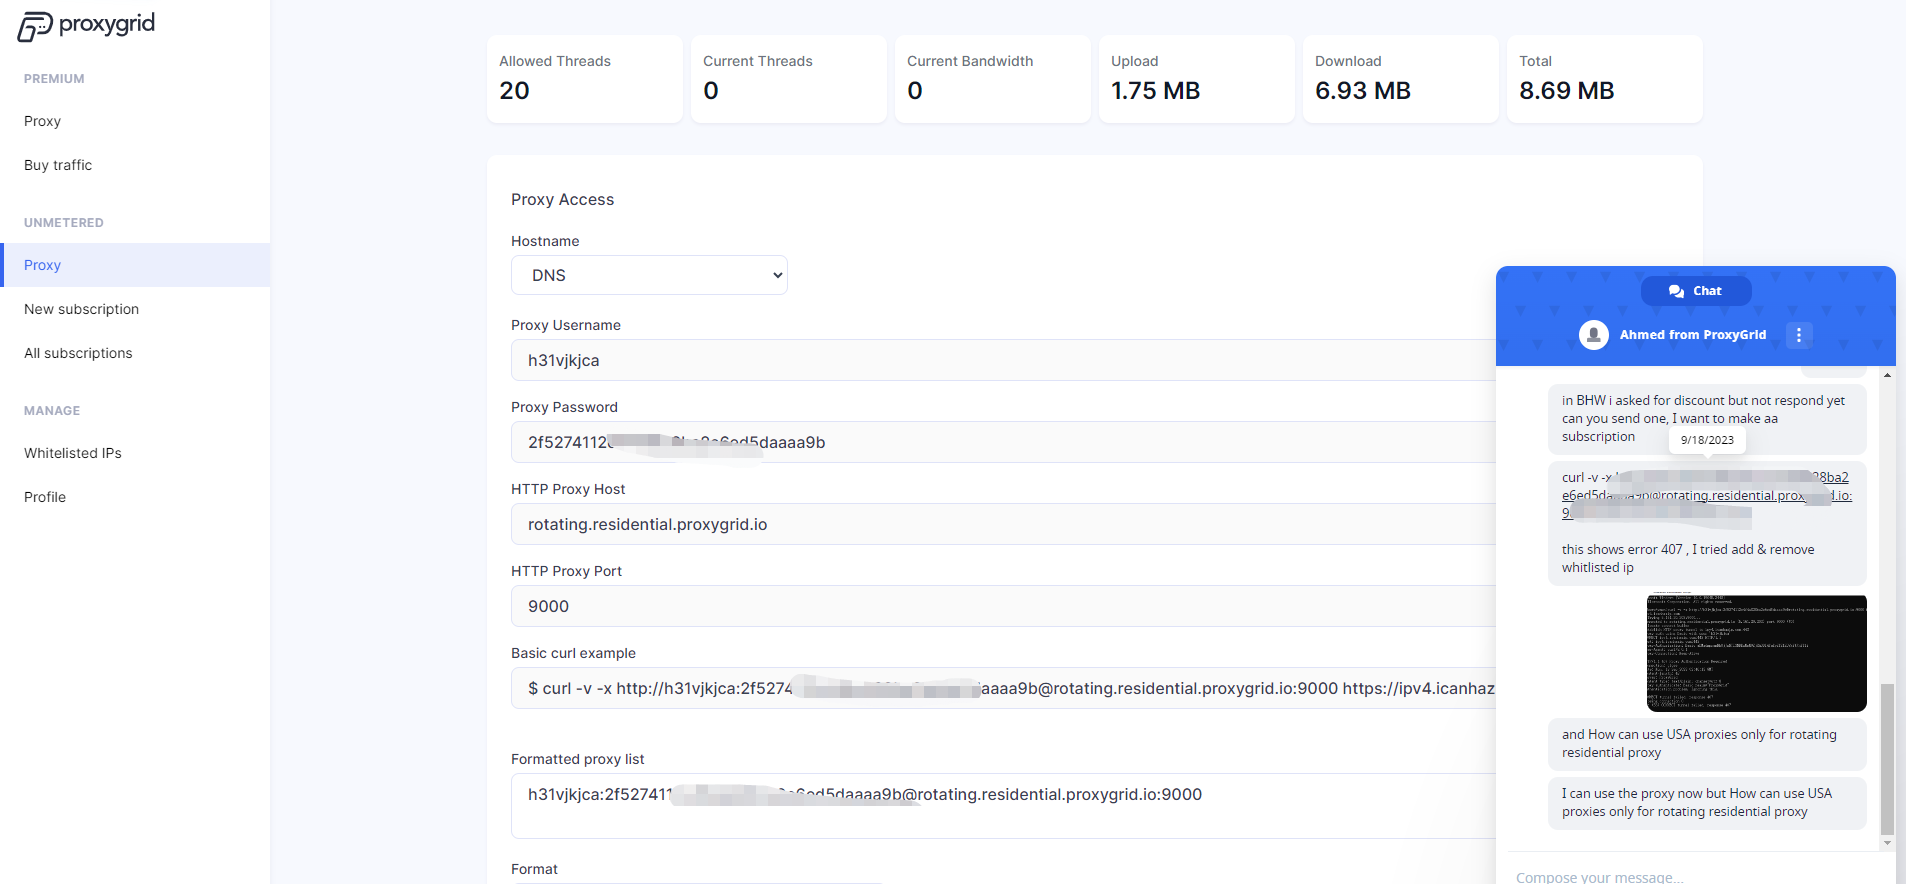Click the BHW discount request chat message
The image size is (1906, 884).
pyautogui.click(x=1707, y=419)
